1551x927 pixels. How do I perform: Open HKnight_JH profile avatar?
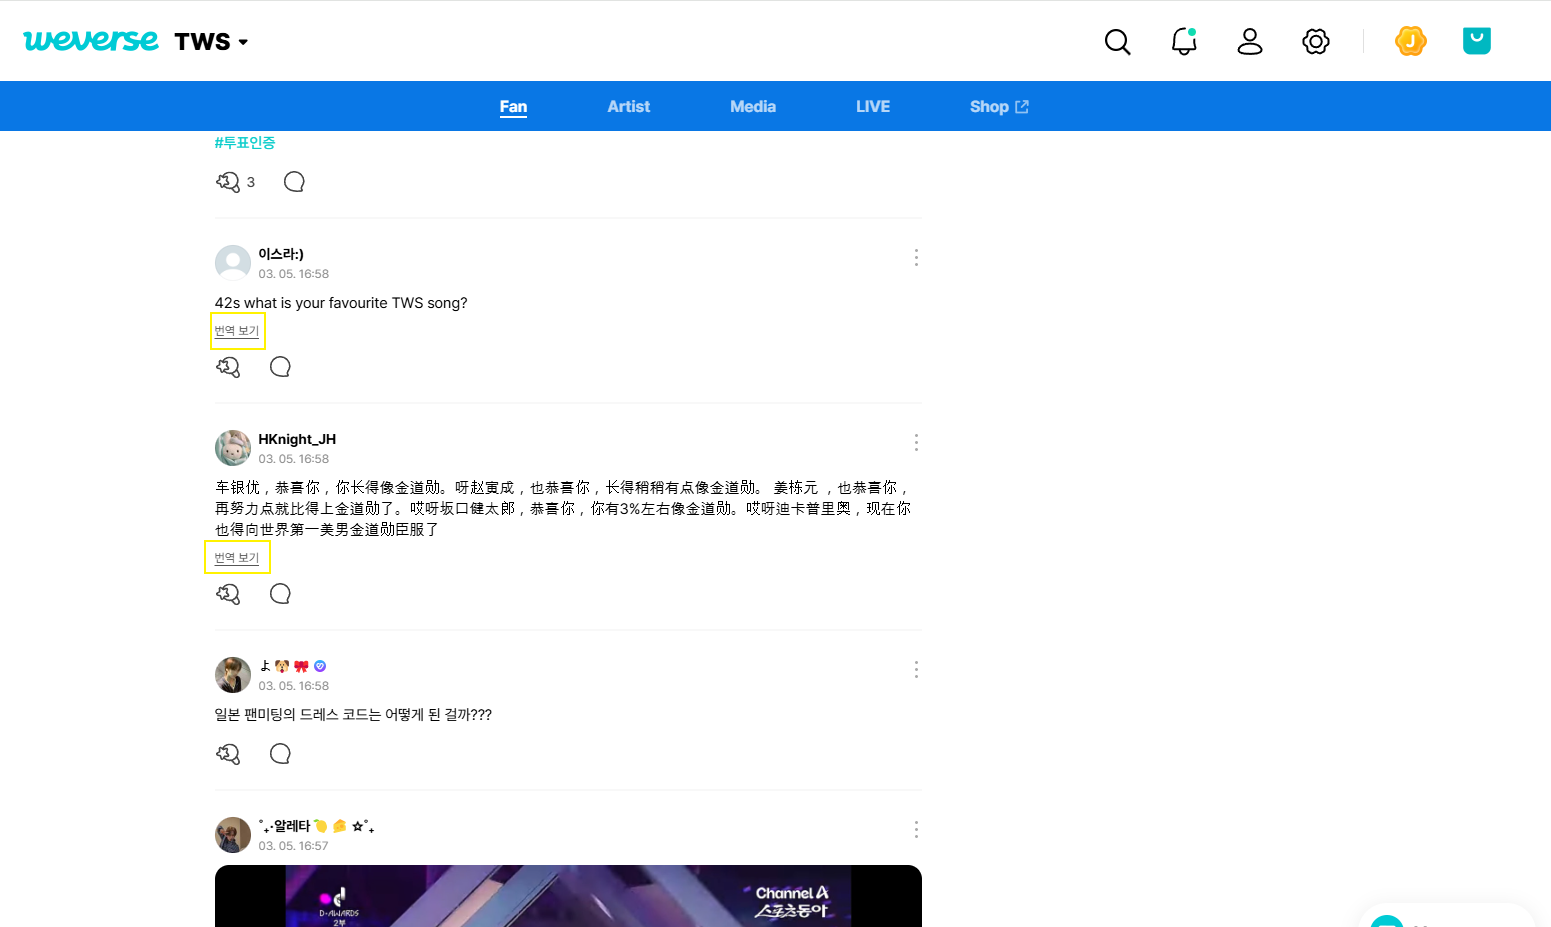click(233, 448)
